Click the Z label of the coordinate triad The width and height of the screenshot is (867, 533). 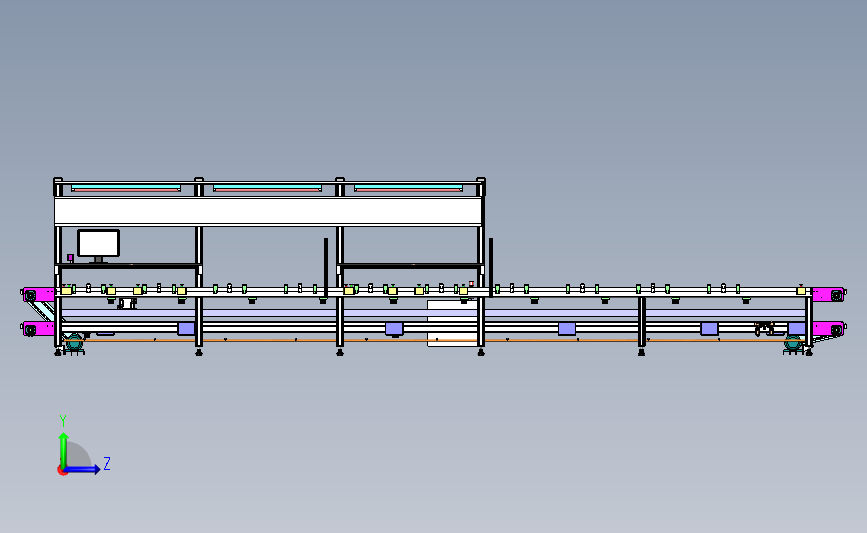(107, 463)
